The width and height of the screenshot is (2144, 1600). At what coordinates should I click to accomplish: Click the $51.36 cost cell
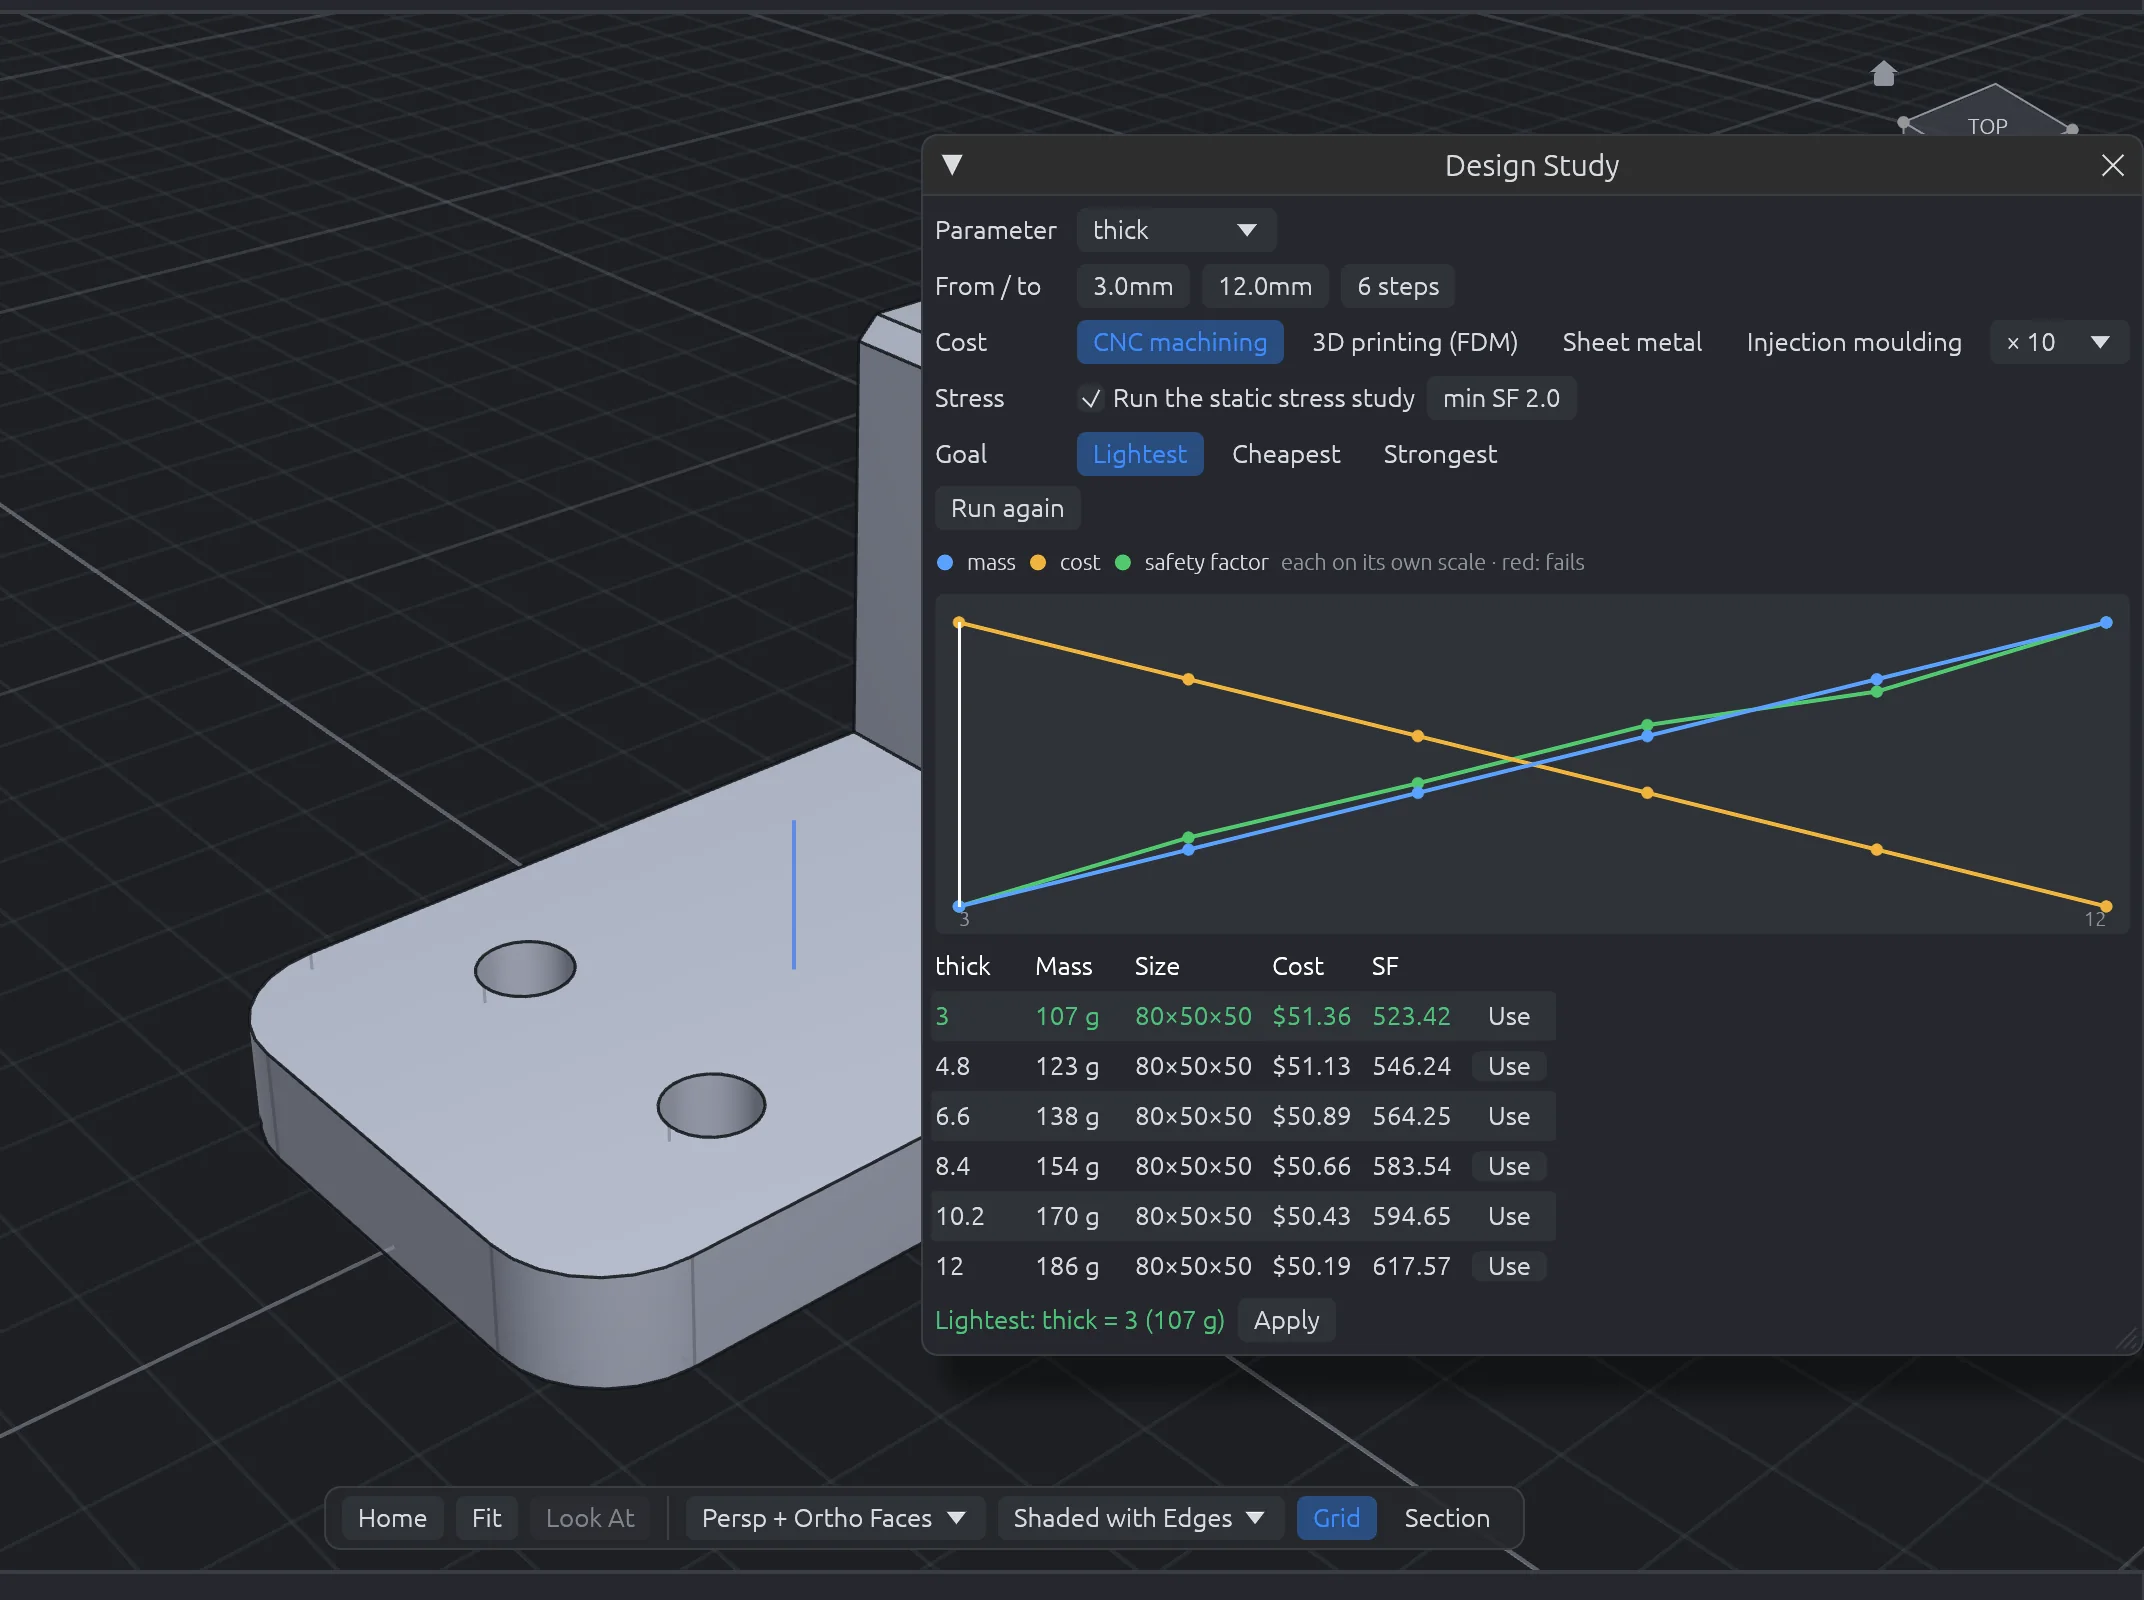[x=1311, y=1016]
